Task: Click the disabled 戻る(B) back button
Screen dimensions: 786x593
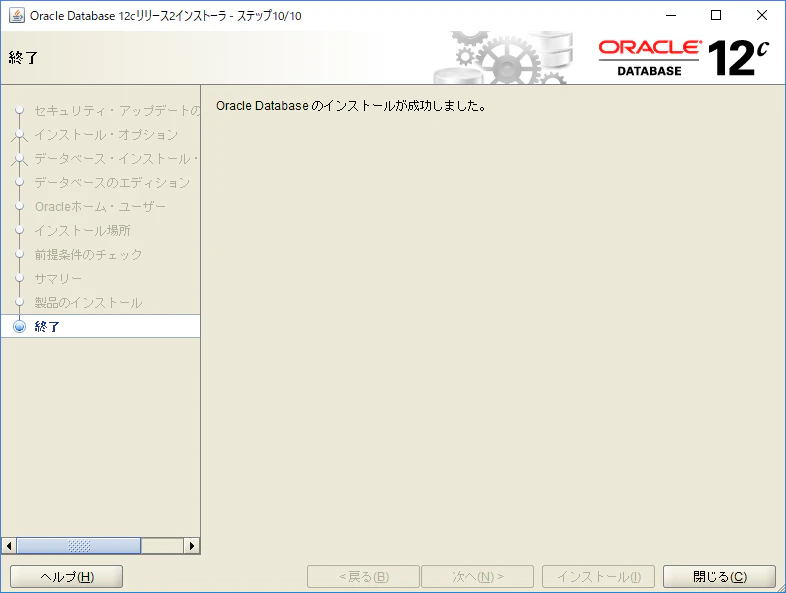Action: 363,576
